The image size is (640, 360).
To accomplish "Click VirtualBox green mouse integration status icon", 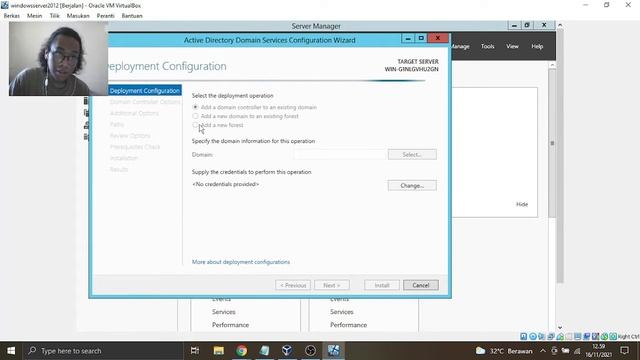I will pos(604,336).
